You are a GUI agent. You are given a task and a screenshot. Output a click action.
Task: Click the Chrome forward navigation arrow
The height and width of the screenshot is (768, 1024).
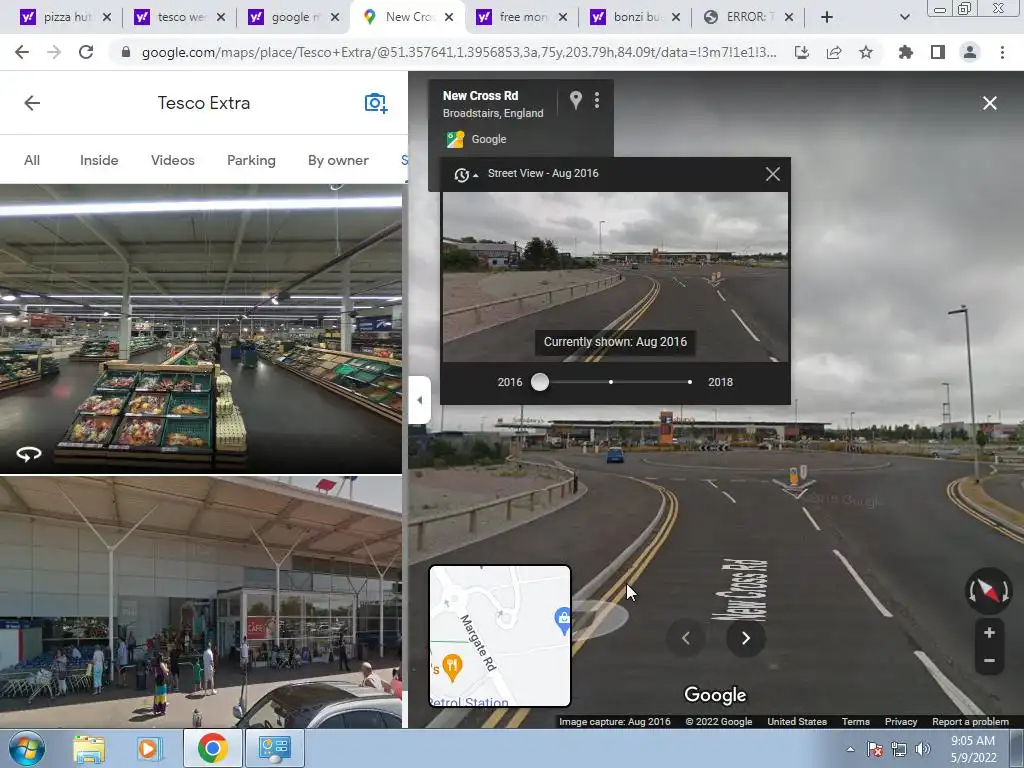coord(54,52)
